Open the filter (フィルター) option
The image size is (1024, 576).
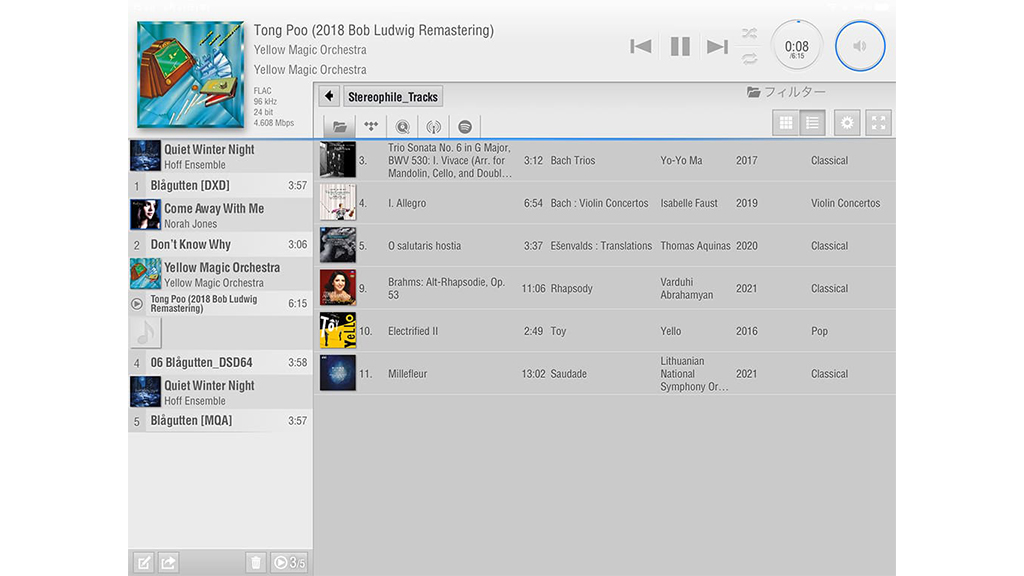pyautogui.click(x=786, y=92)
